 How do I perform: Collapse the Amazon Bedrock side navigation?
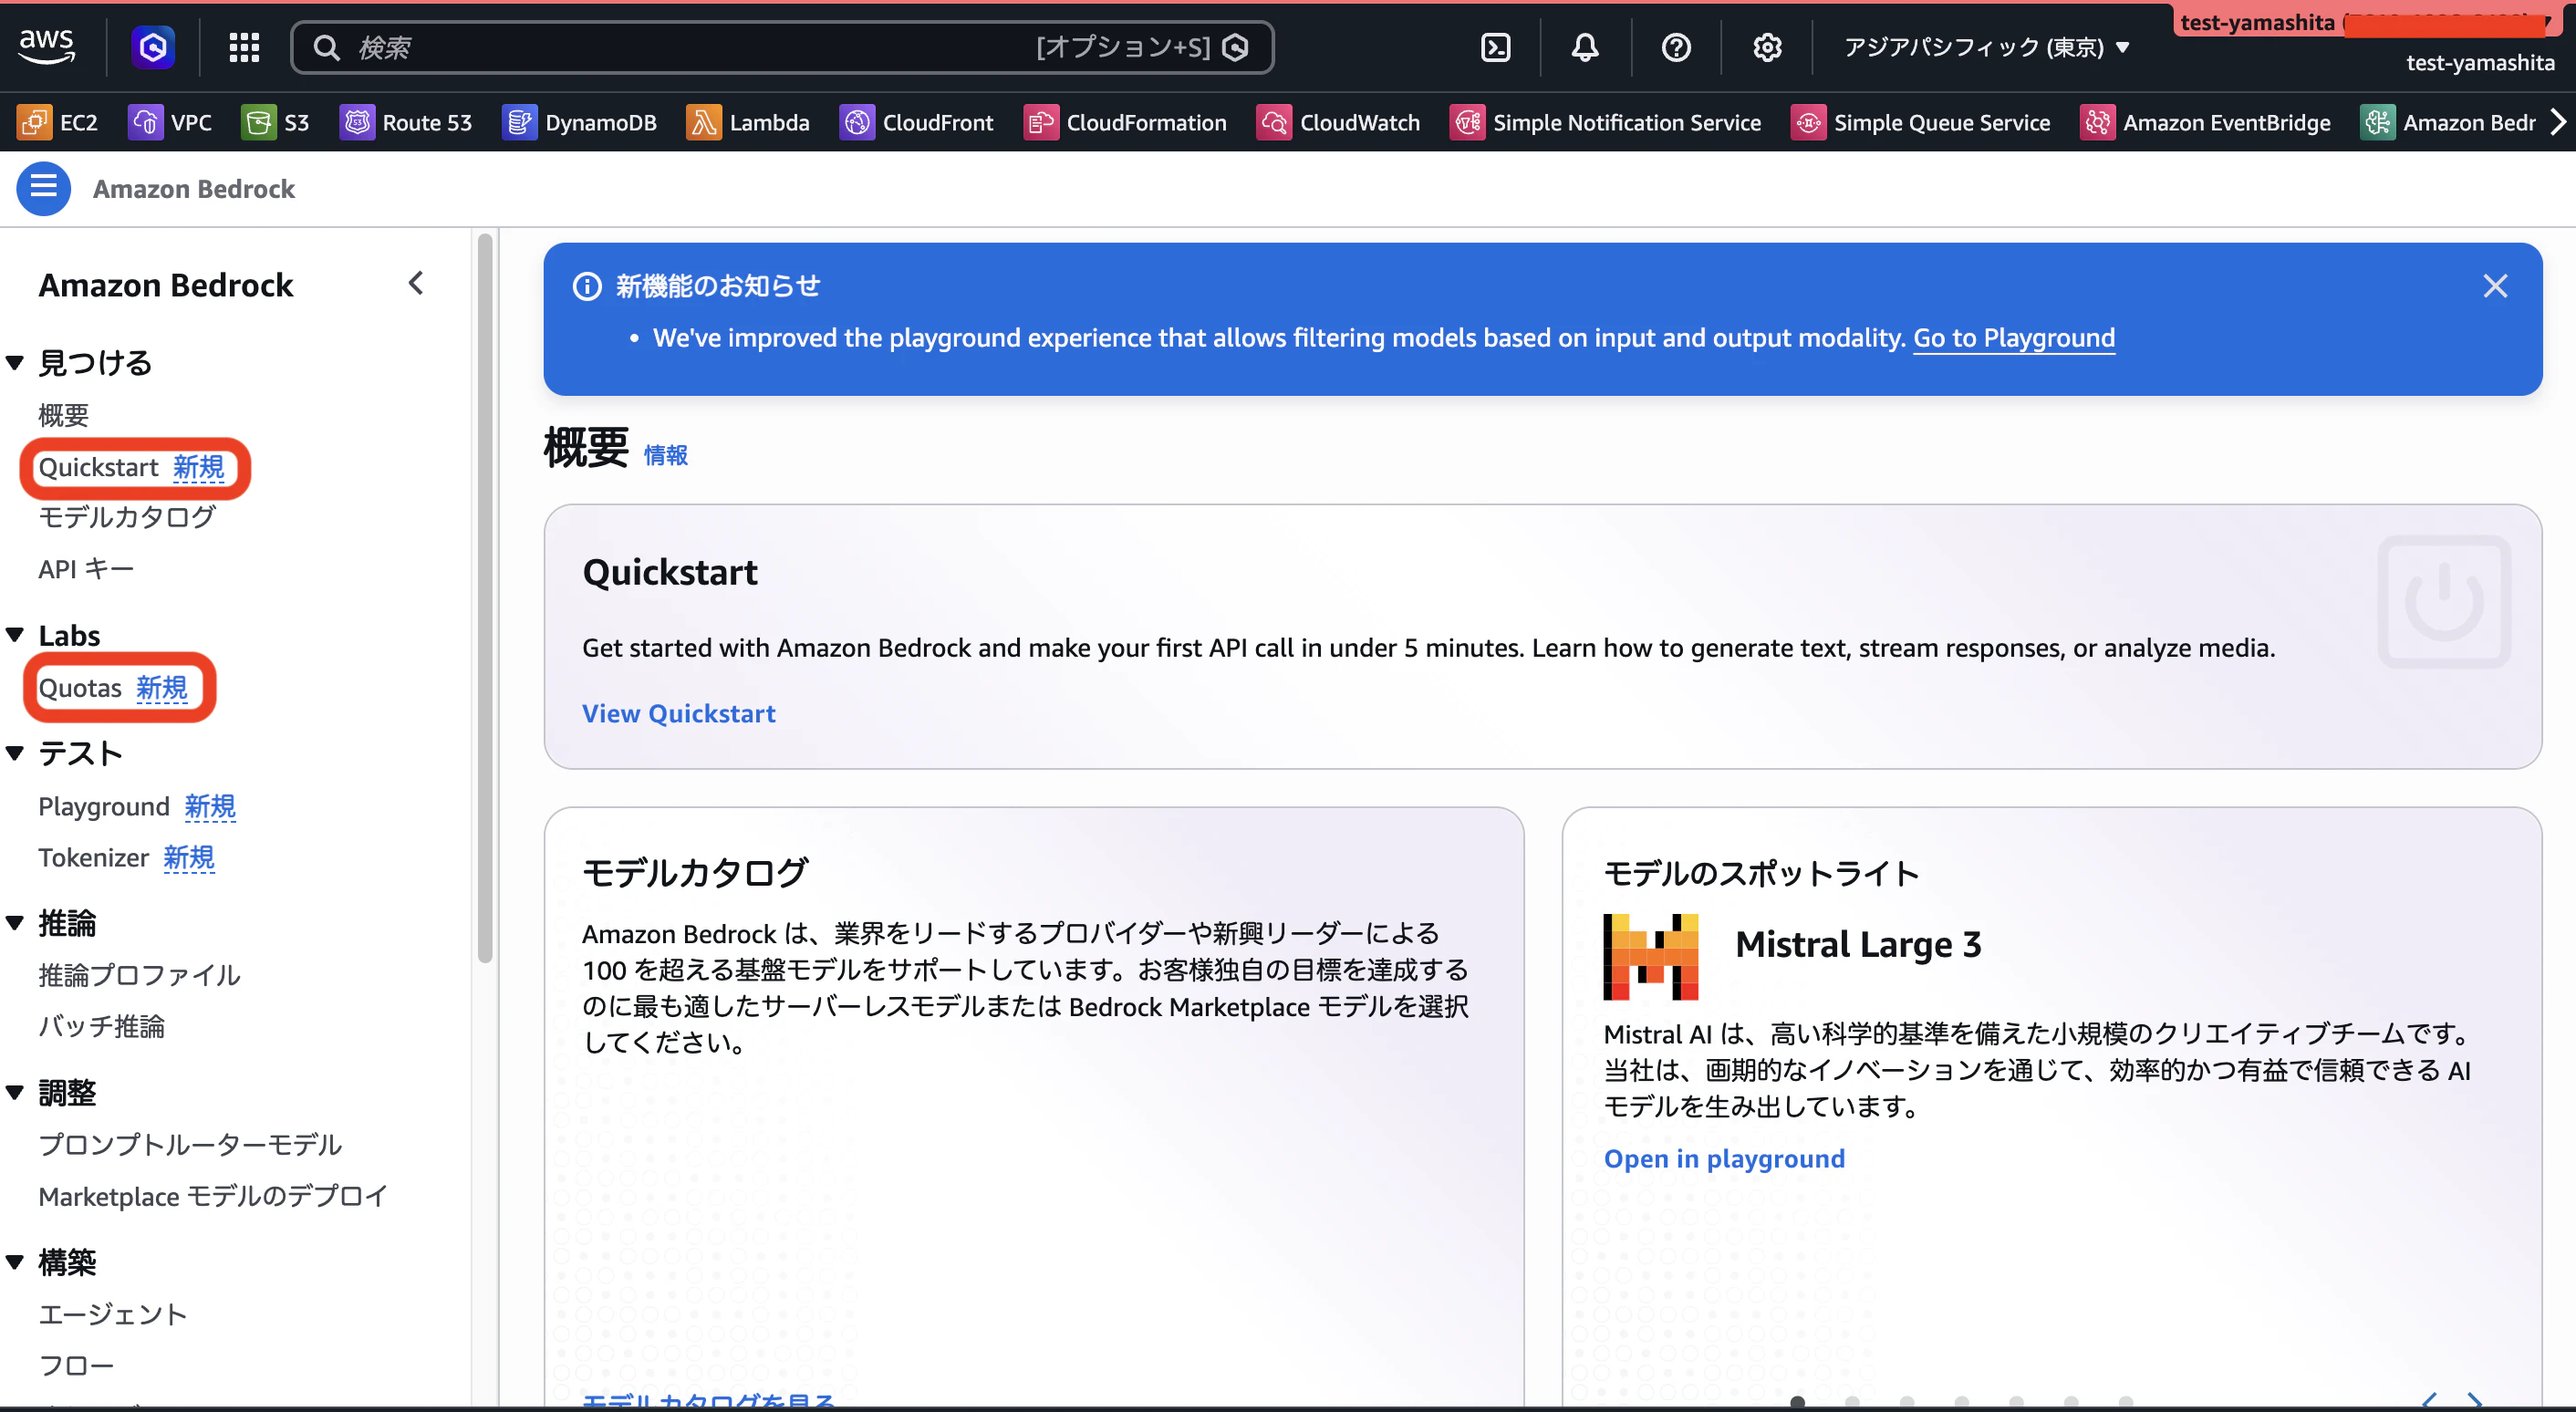[416, 284]
